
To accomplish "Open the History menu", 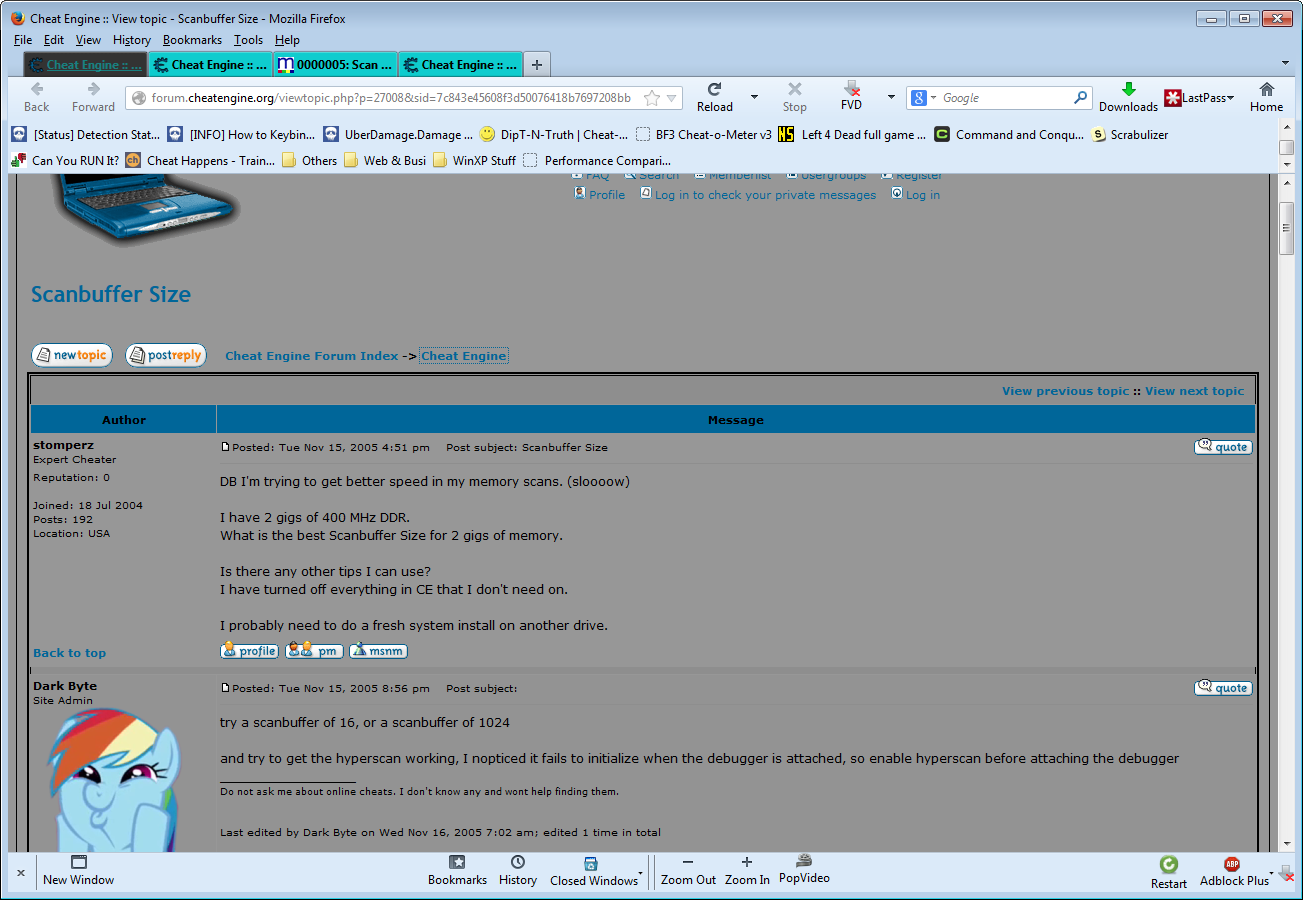I will coord(132,40).
